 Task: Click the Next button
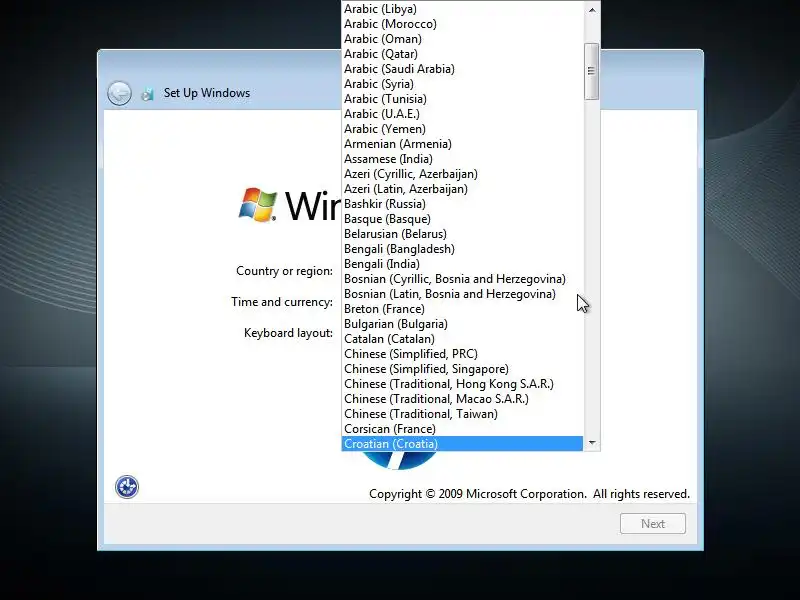[x=653, y=524]
